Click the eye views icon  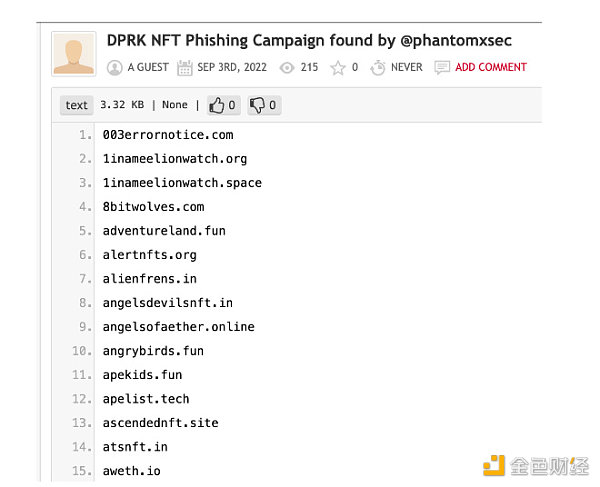[x=287, y=68]
